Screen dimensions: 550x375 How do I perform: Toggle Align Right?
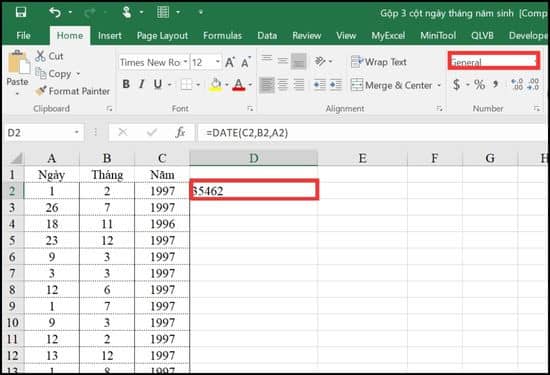click(x=299, y=85)
